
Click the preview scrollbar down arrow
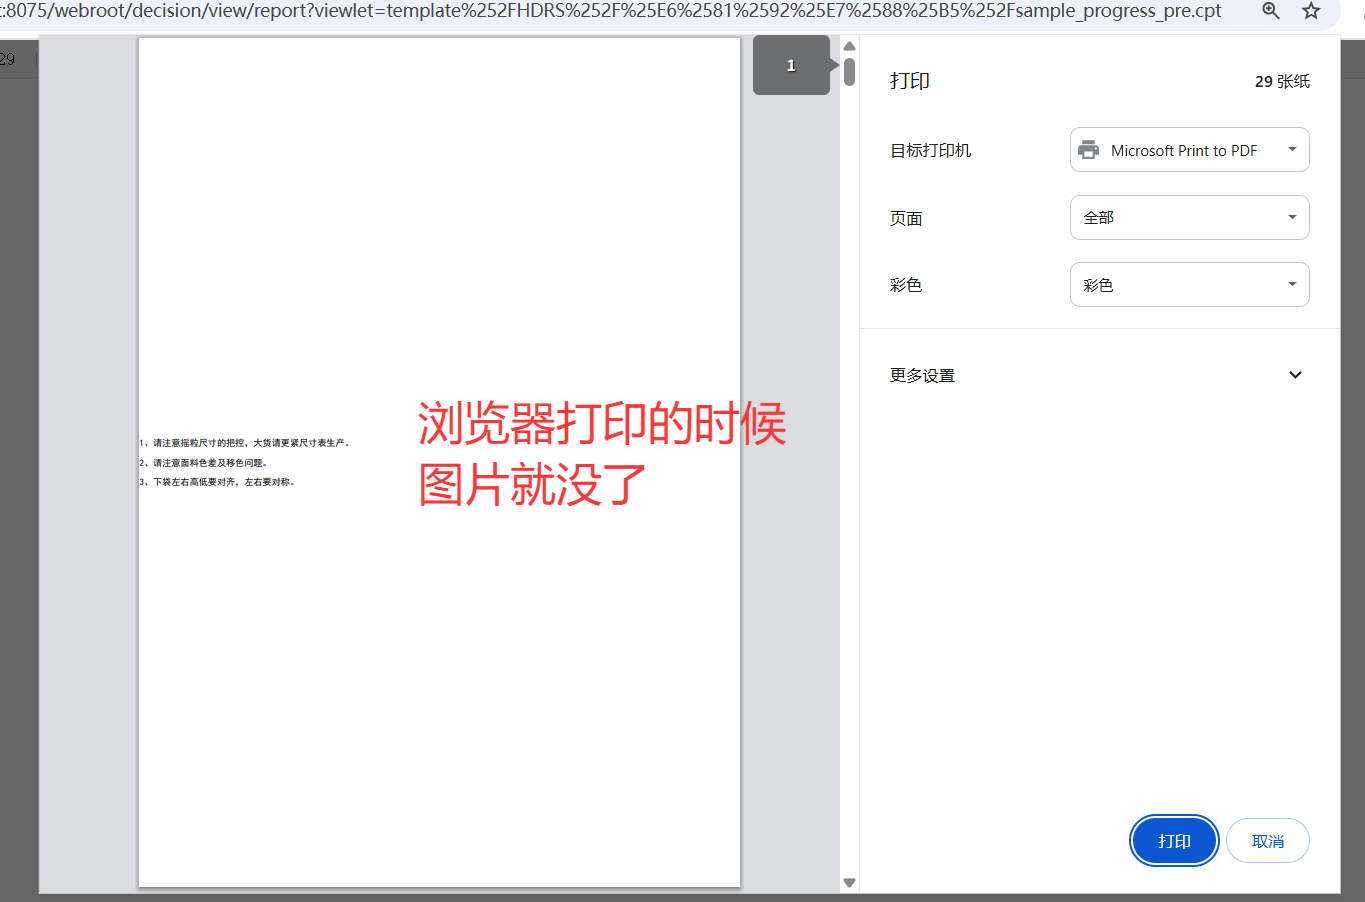(x=849, y=882)
